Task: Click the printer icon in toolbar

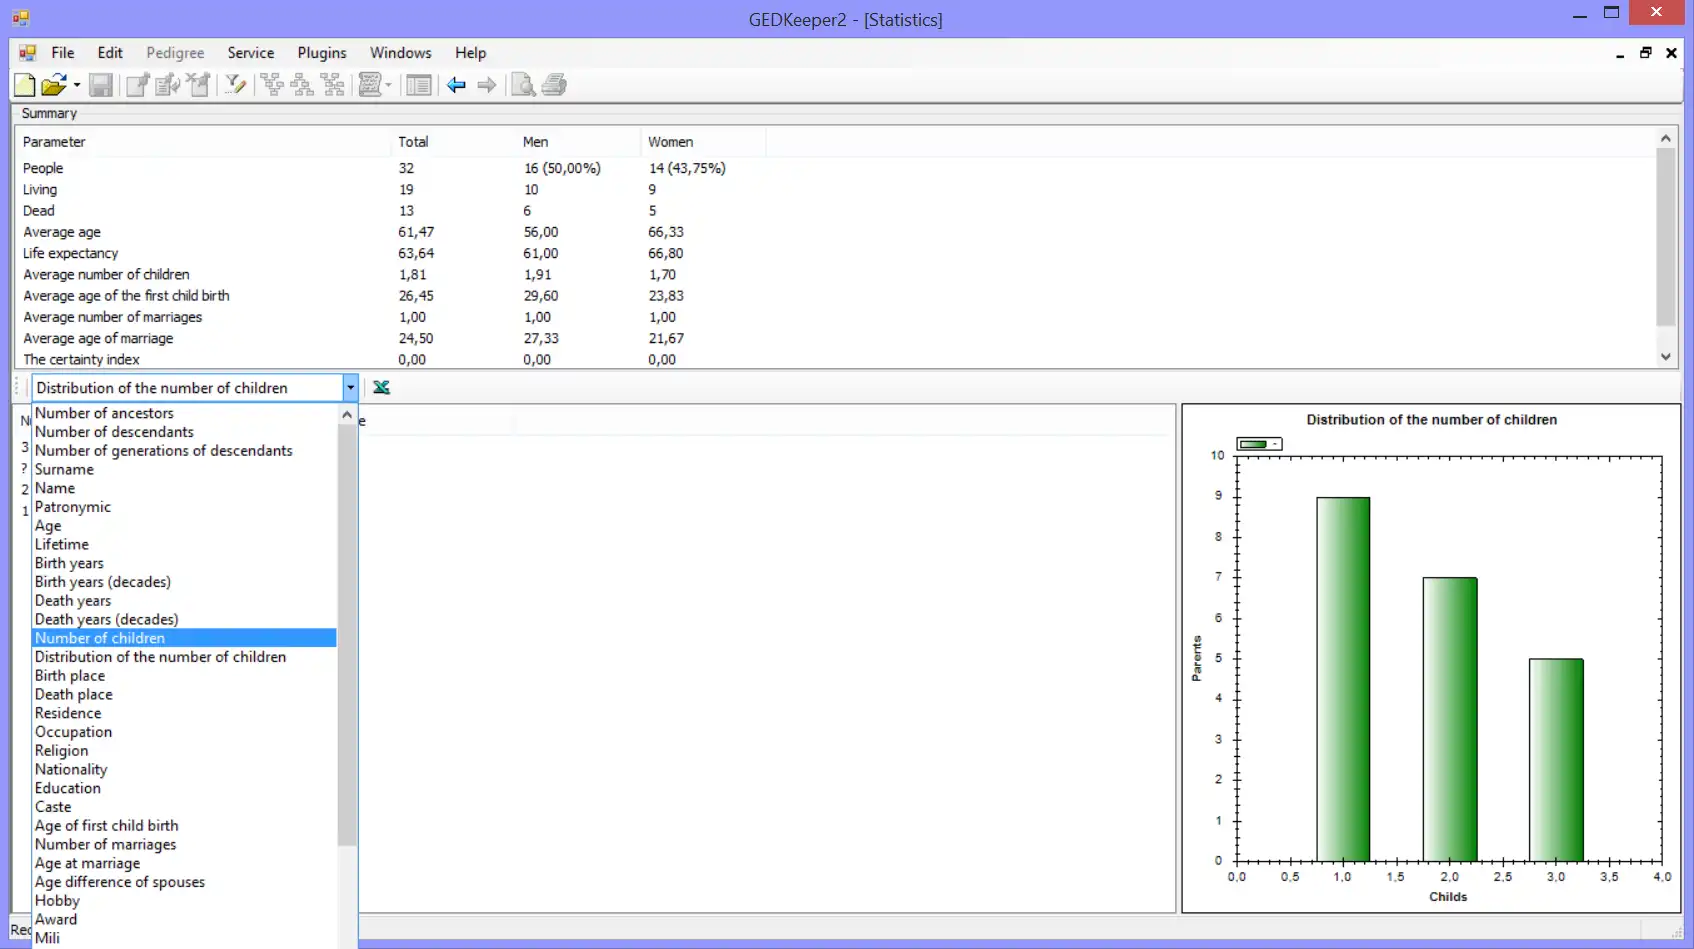Action: point(554,85)
